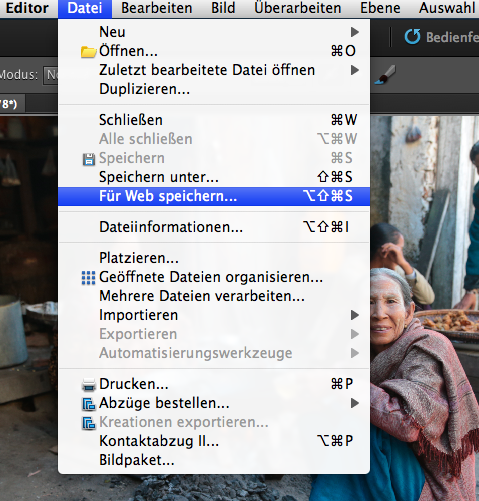Choose Duplizieren... menu entry
479x501 pixels.
tap(214, 89)
